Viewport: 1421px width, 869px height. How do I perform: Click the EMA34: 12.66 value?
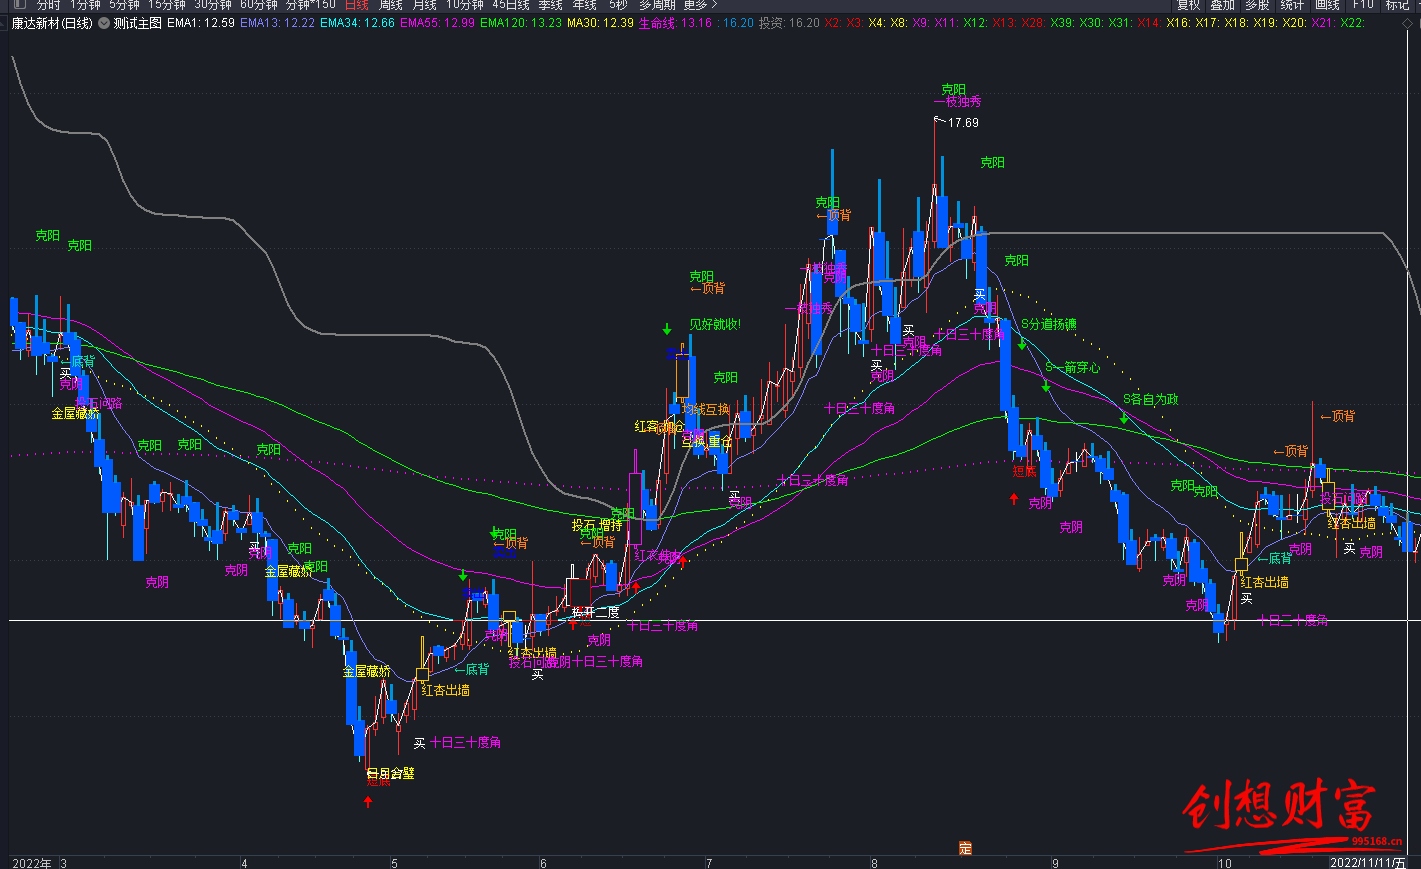[357, 23]
